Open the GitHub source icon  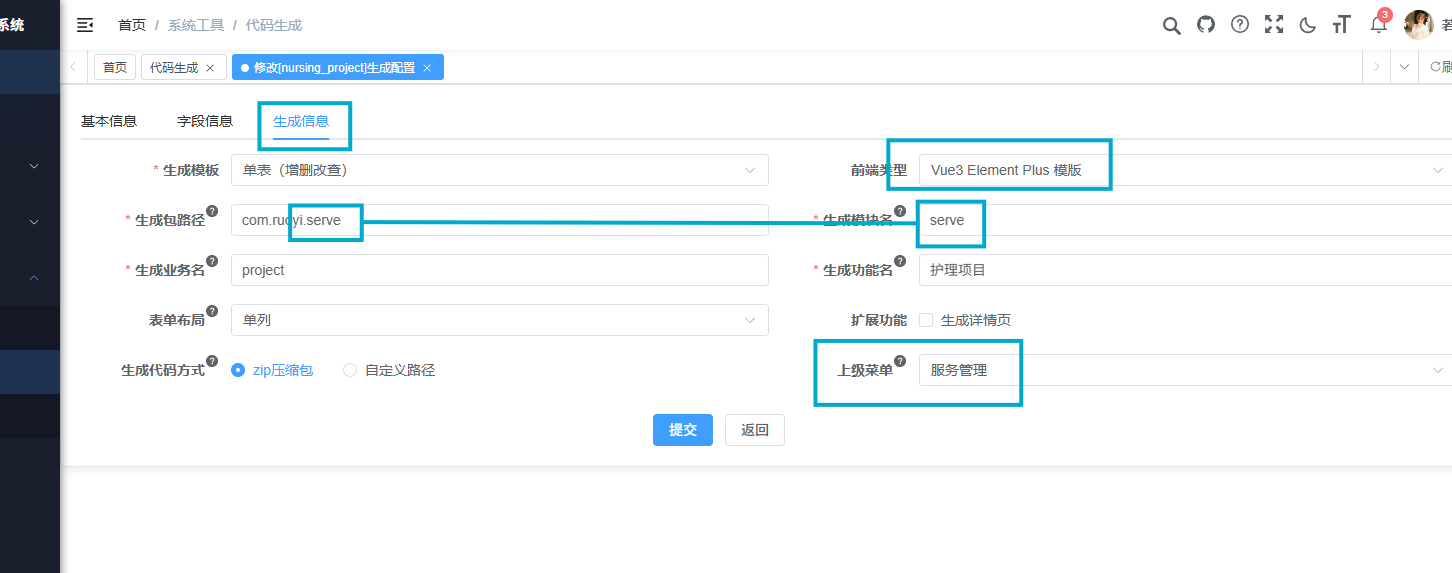click(1206, 25)
